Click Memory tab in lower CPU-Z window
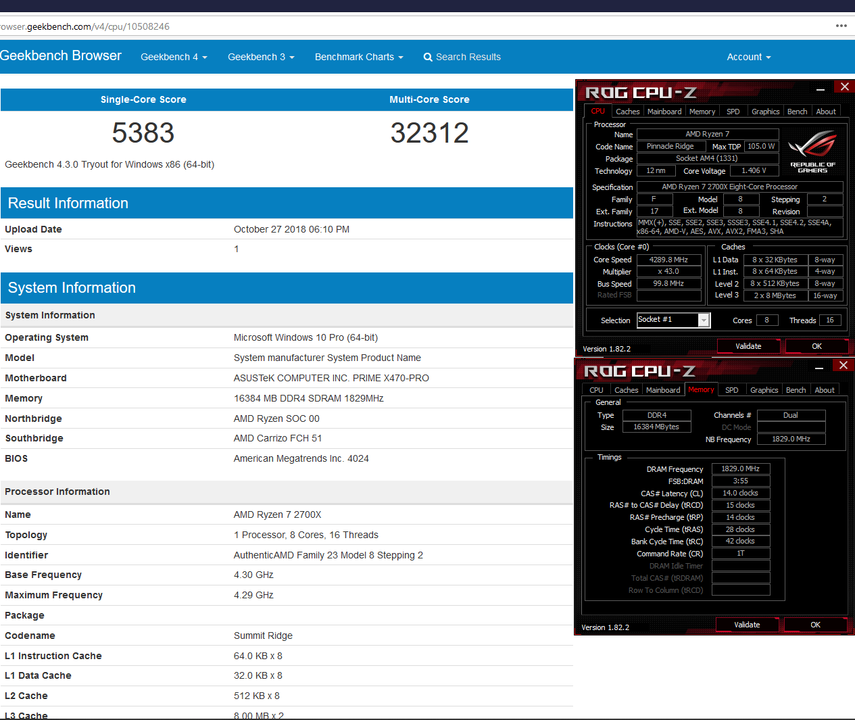Viewport: 855px width, 720px height. (x=701, y=389)
